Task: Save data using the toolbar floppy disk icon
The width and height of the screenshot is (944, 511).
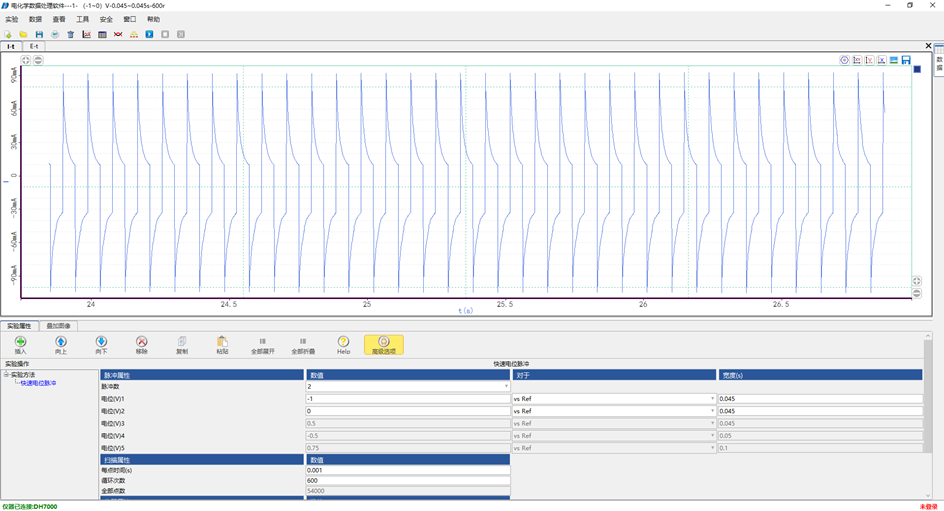Action: [39, 34]
